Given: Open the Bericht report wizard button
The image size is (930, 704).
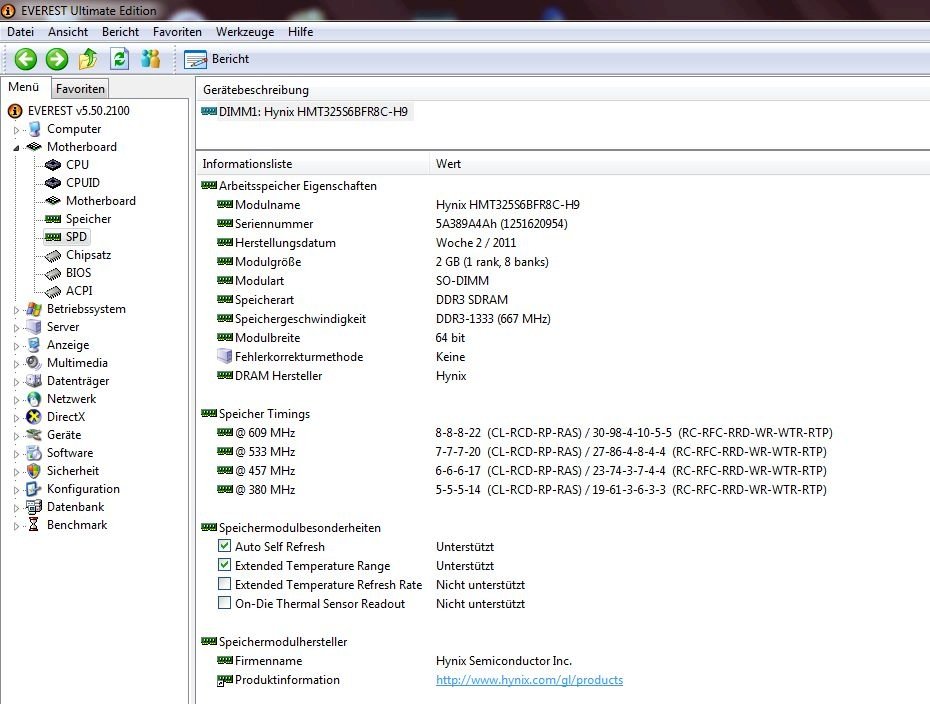Looking at the screenshot, I should coord(217,59).
